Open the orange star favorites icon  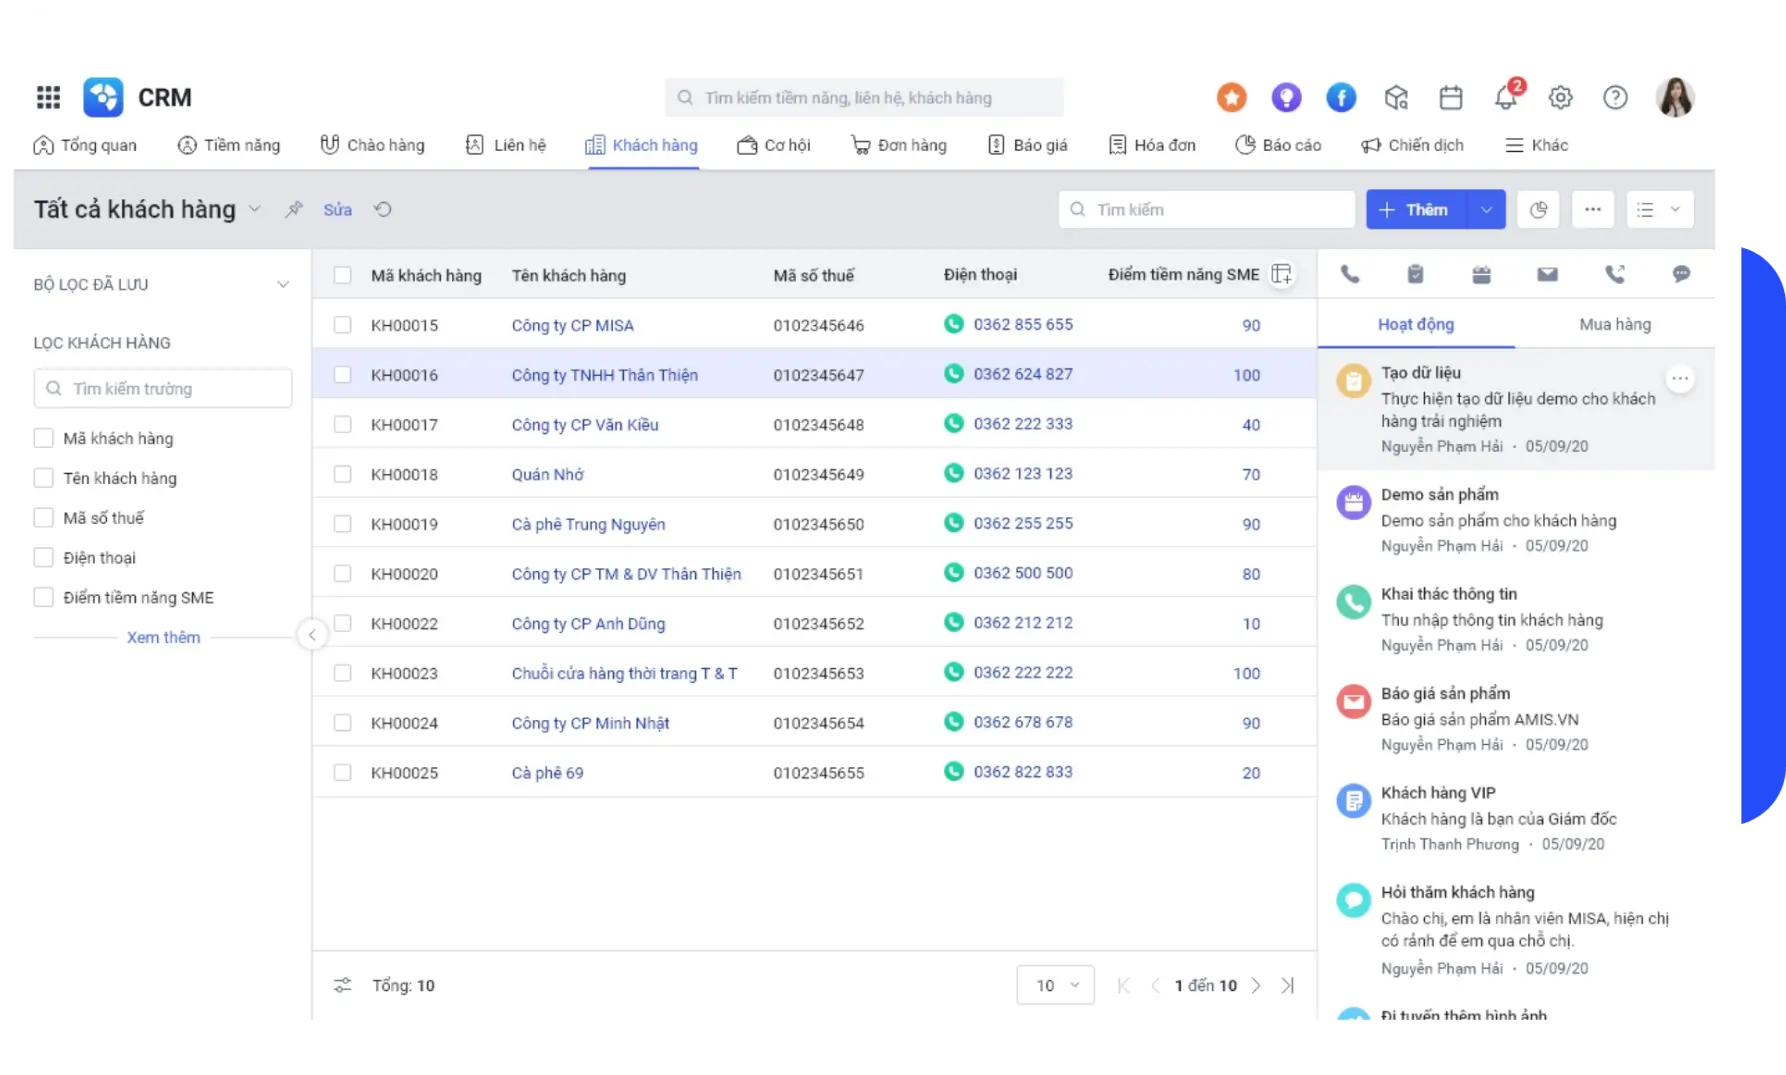[1231, 97]
